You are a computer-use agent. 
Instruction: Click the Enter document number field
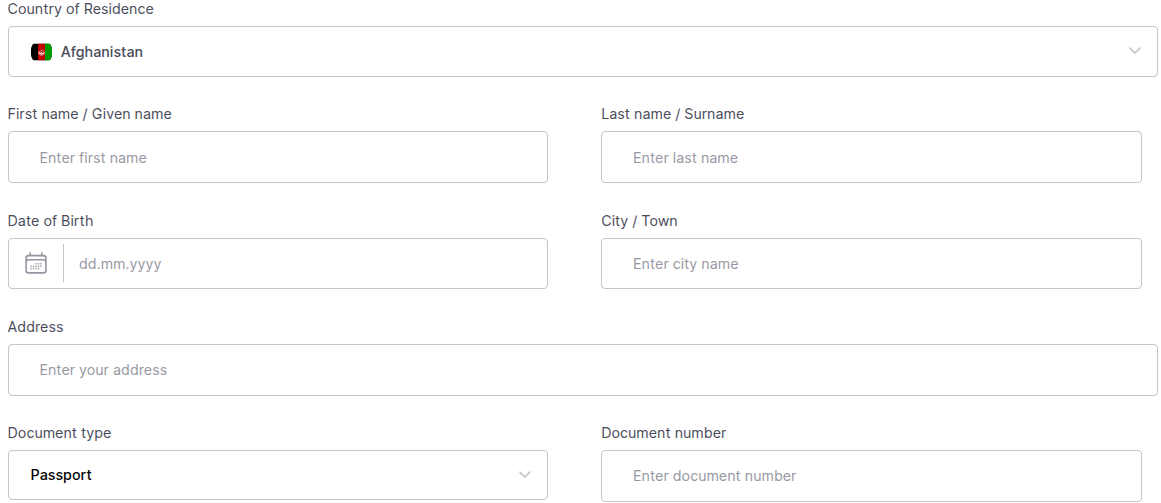click(x=870, y=476)
